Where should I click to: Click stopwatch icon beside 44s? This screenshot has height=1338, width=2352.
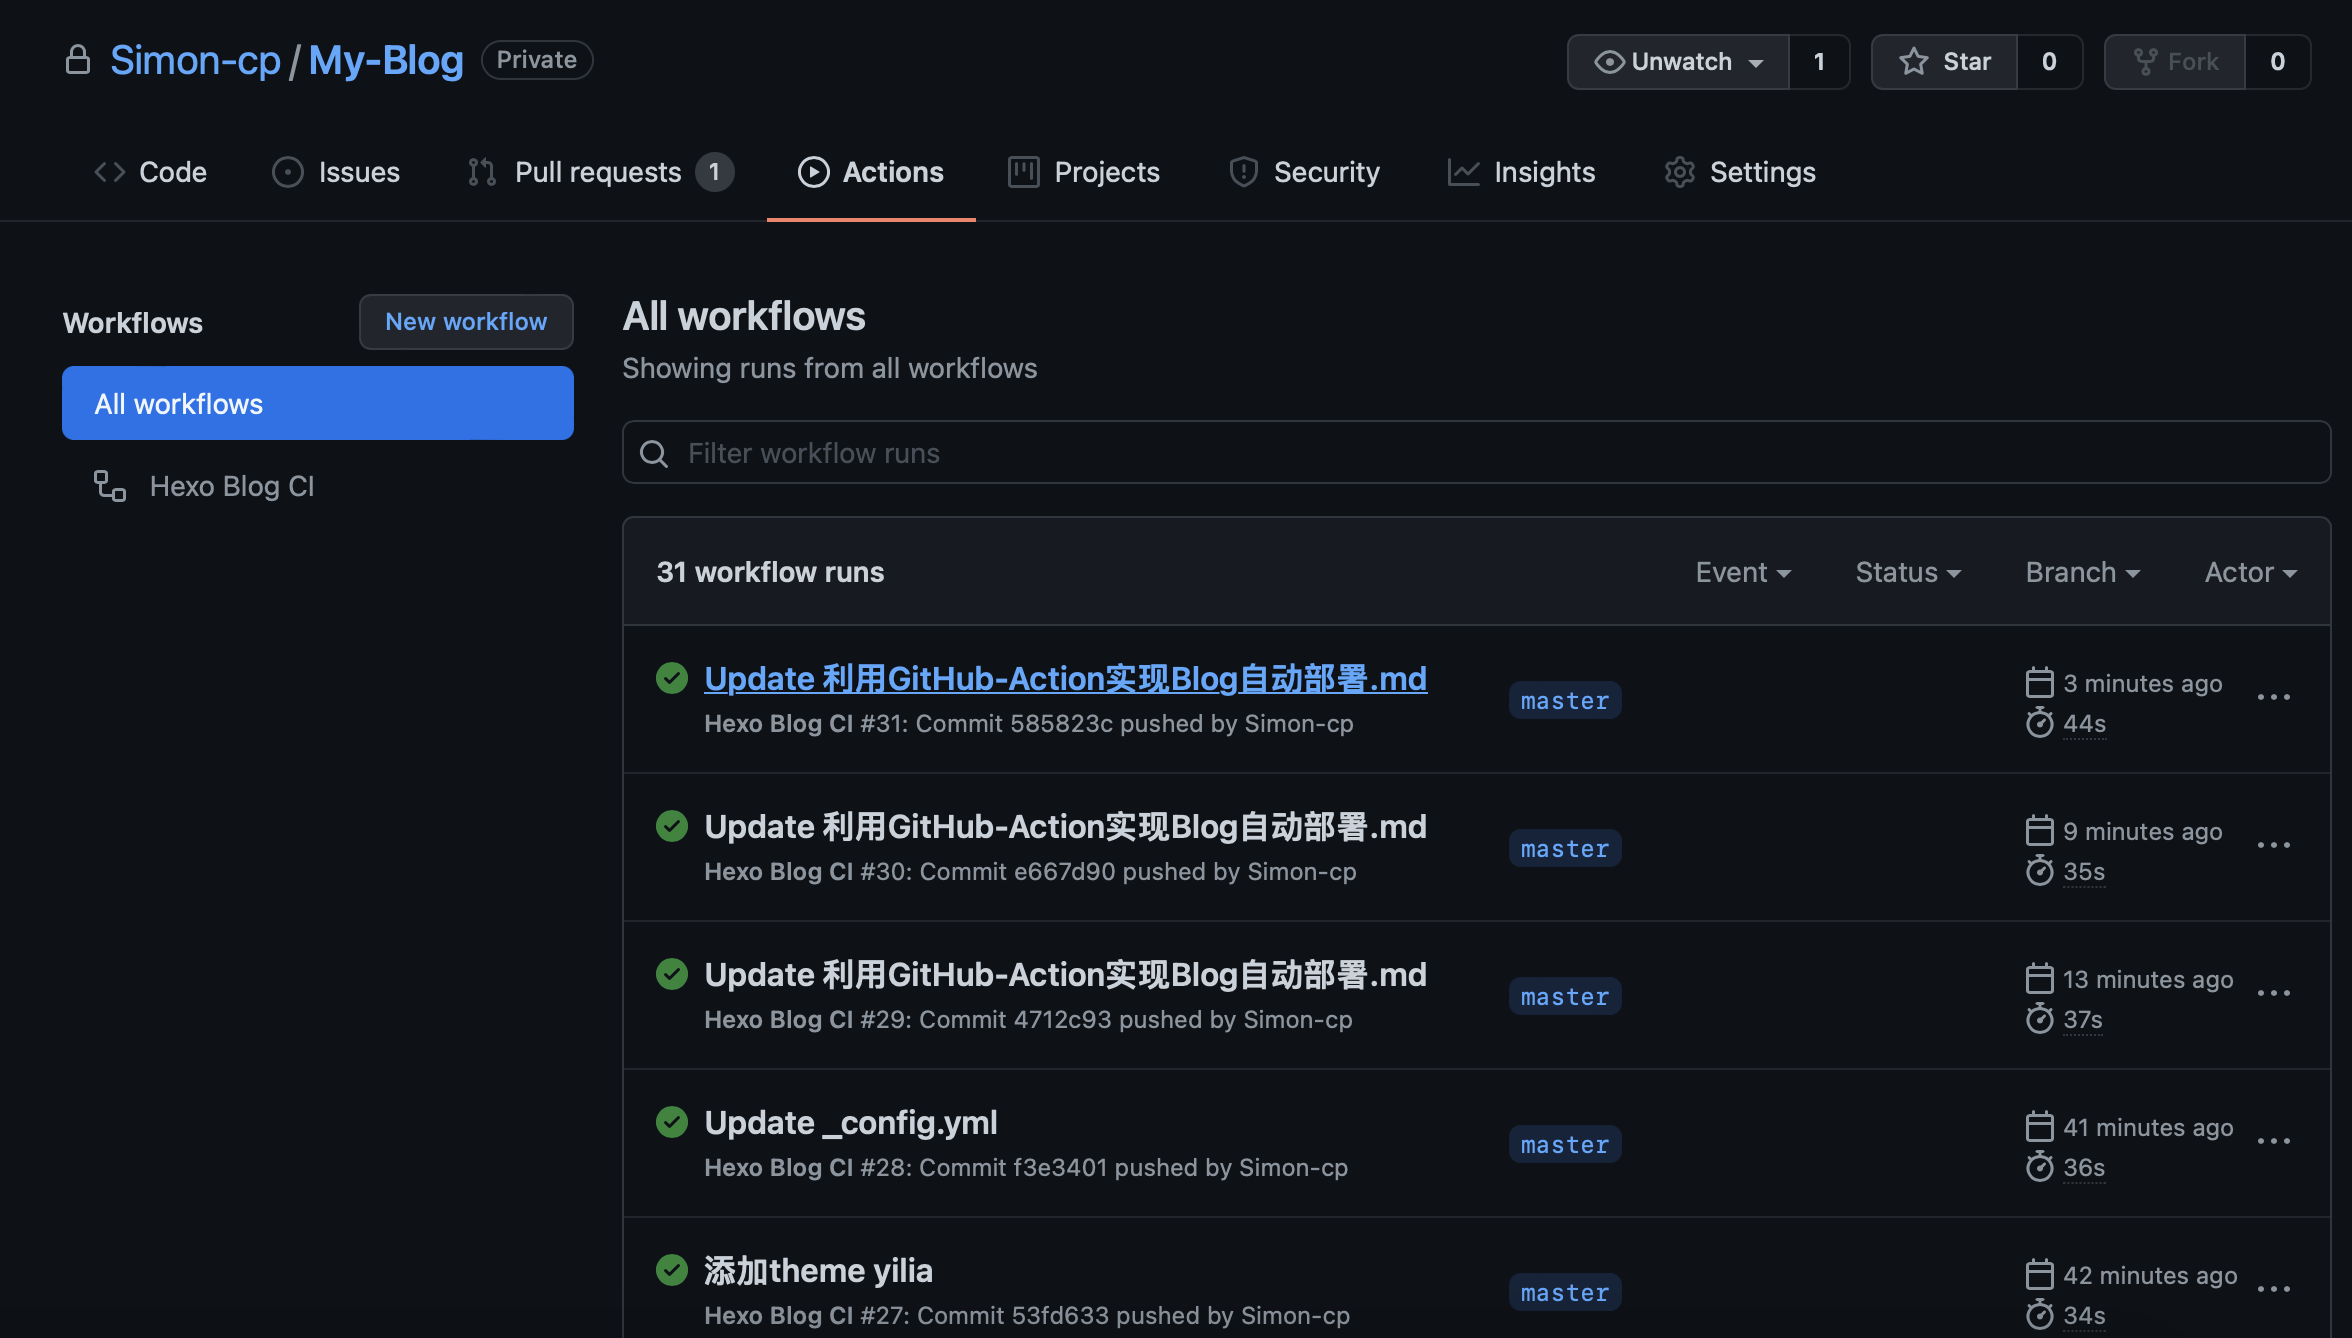click(2039, 722)
